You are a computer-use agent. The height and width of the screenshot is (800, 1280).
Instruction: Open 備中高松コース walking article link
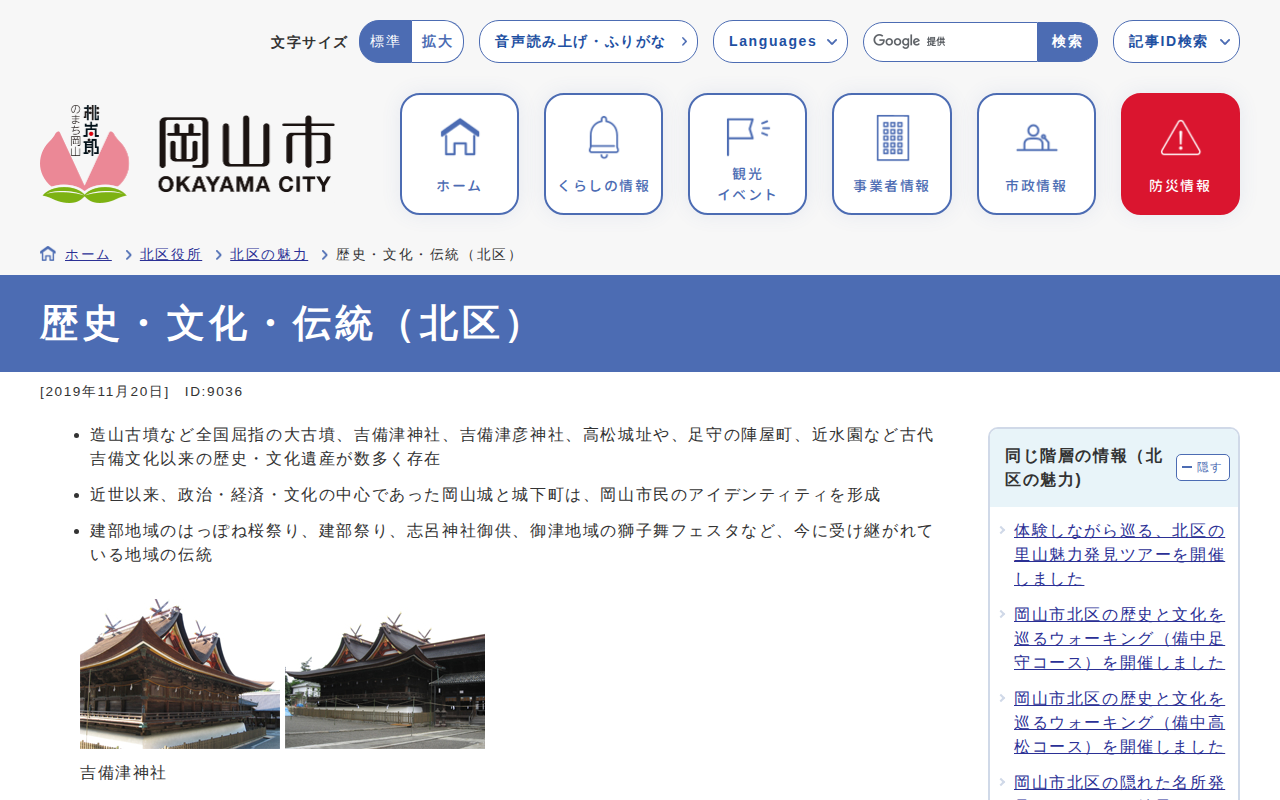(x=1119, y=723)
